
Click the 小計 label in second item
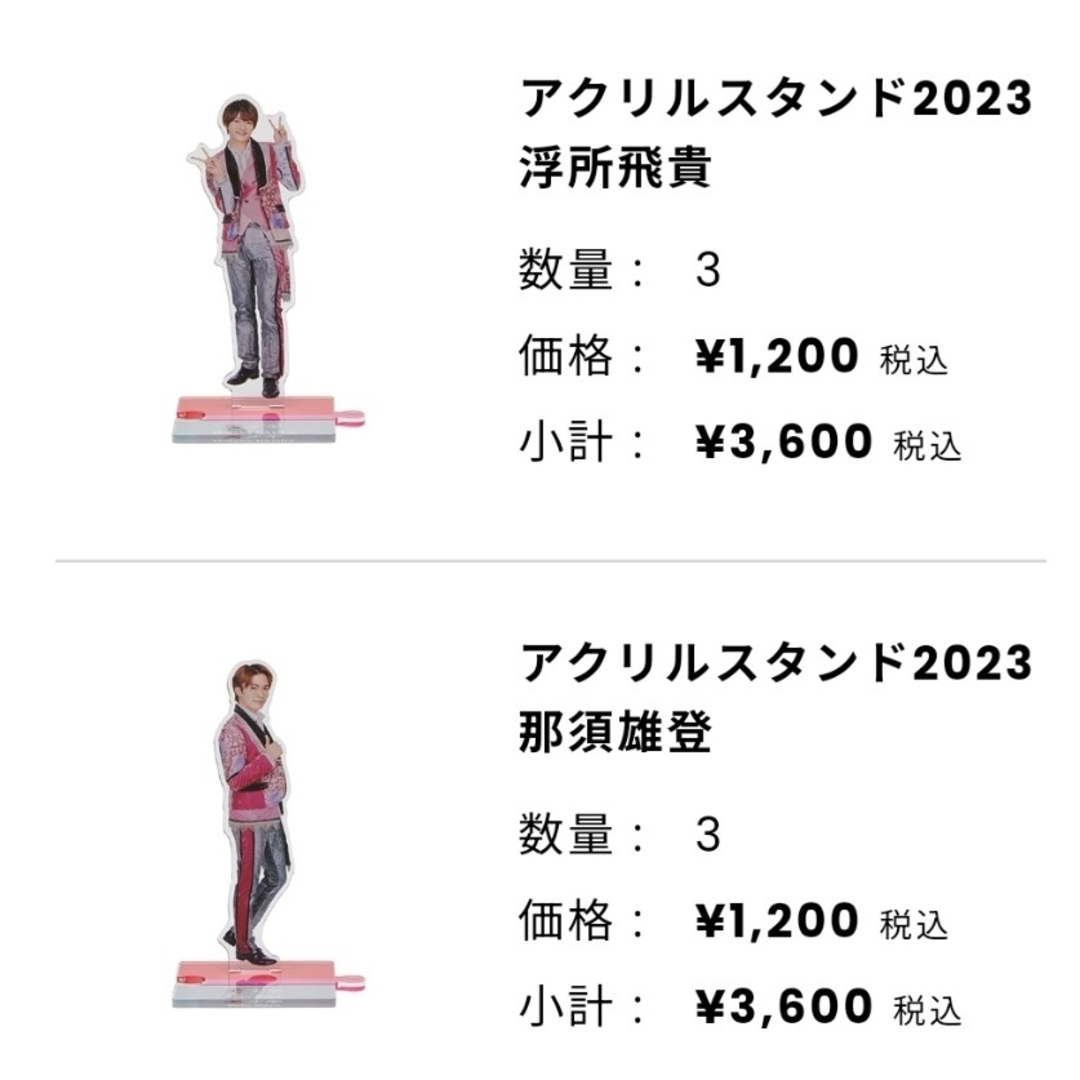[565, 1007]
